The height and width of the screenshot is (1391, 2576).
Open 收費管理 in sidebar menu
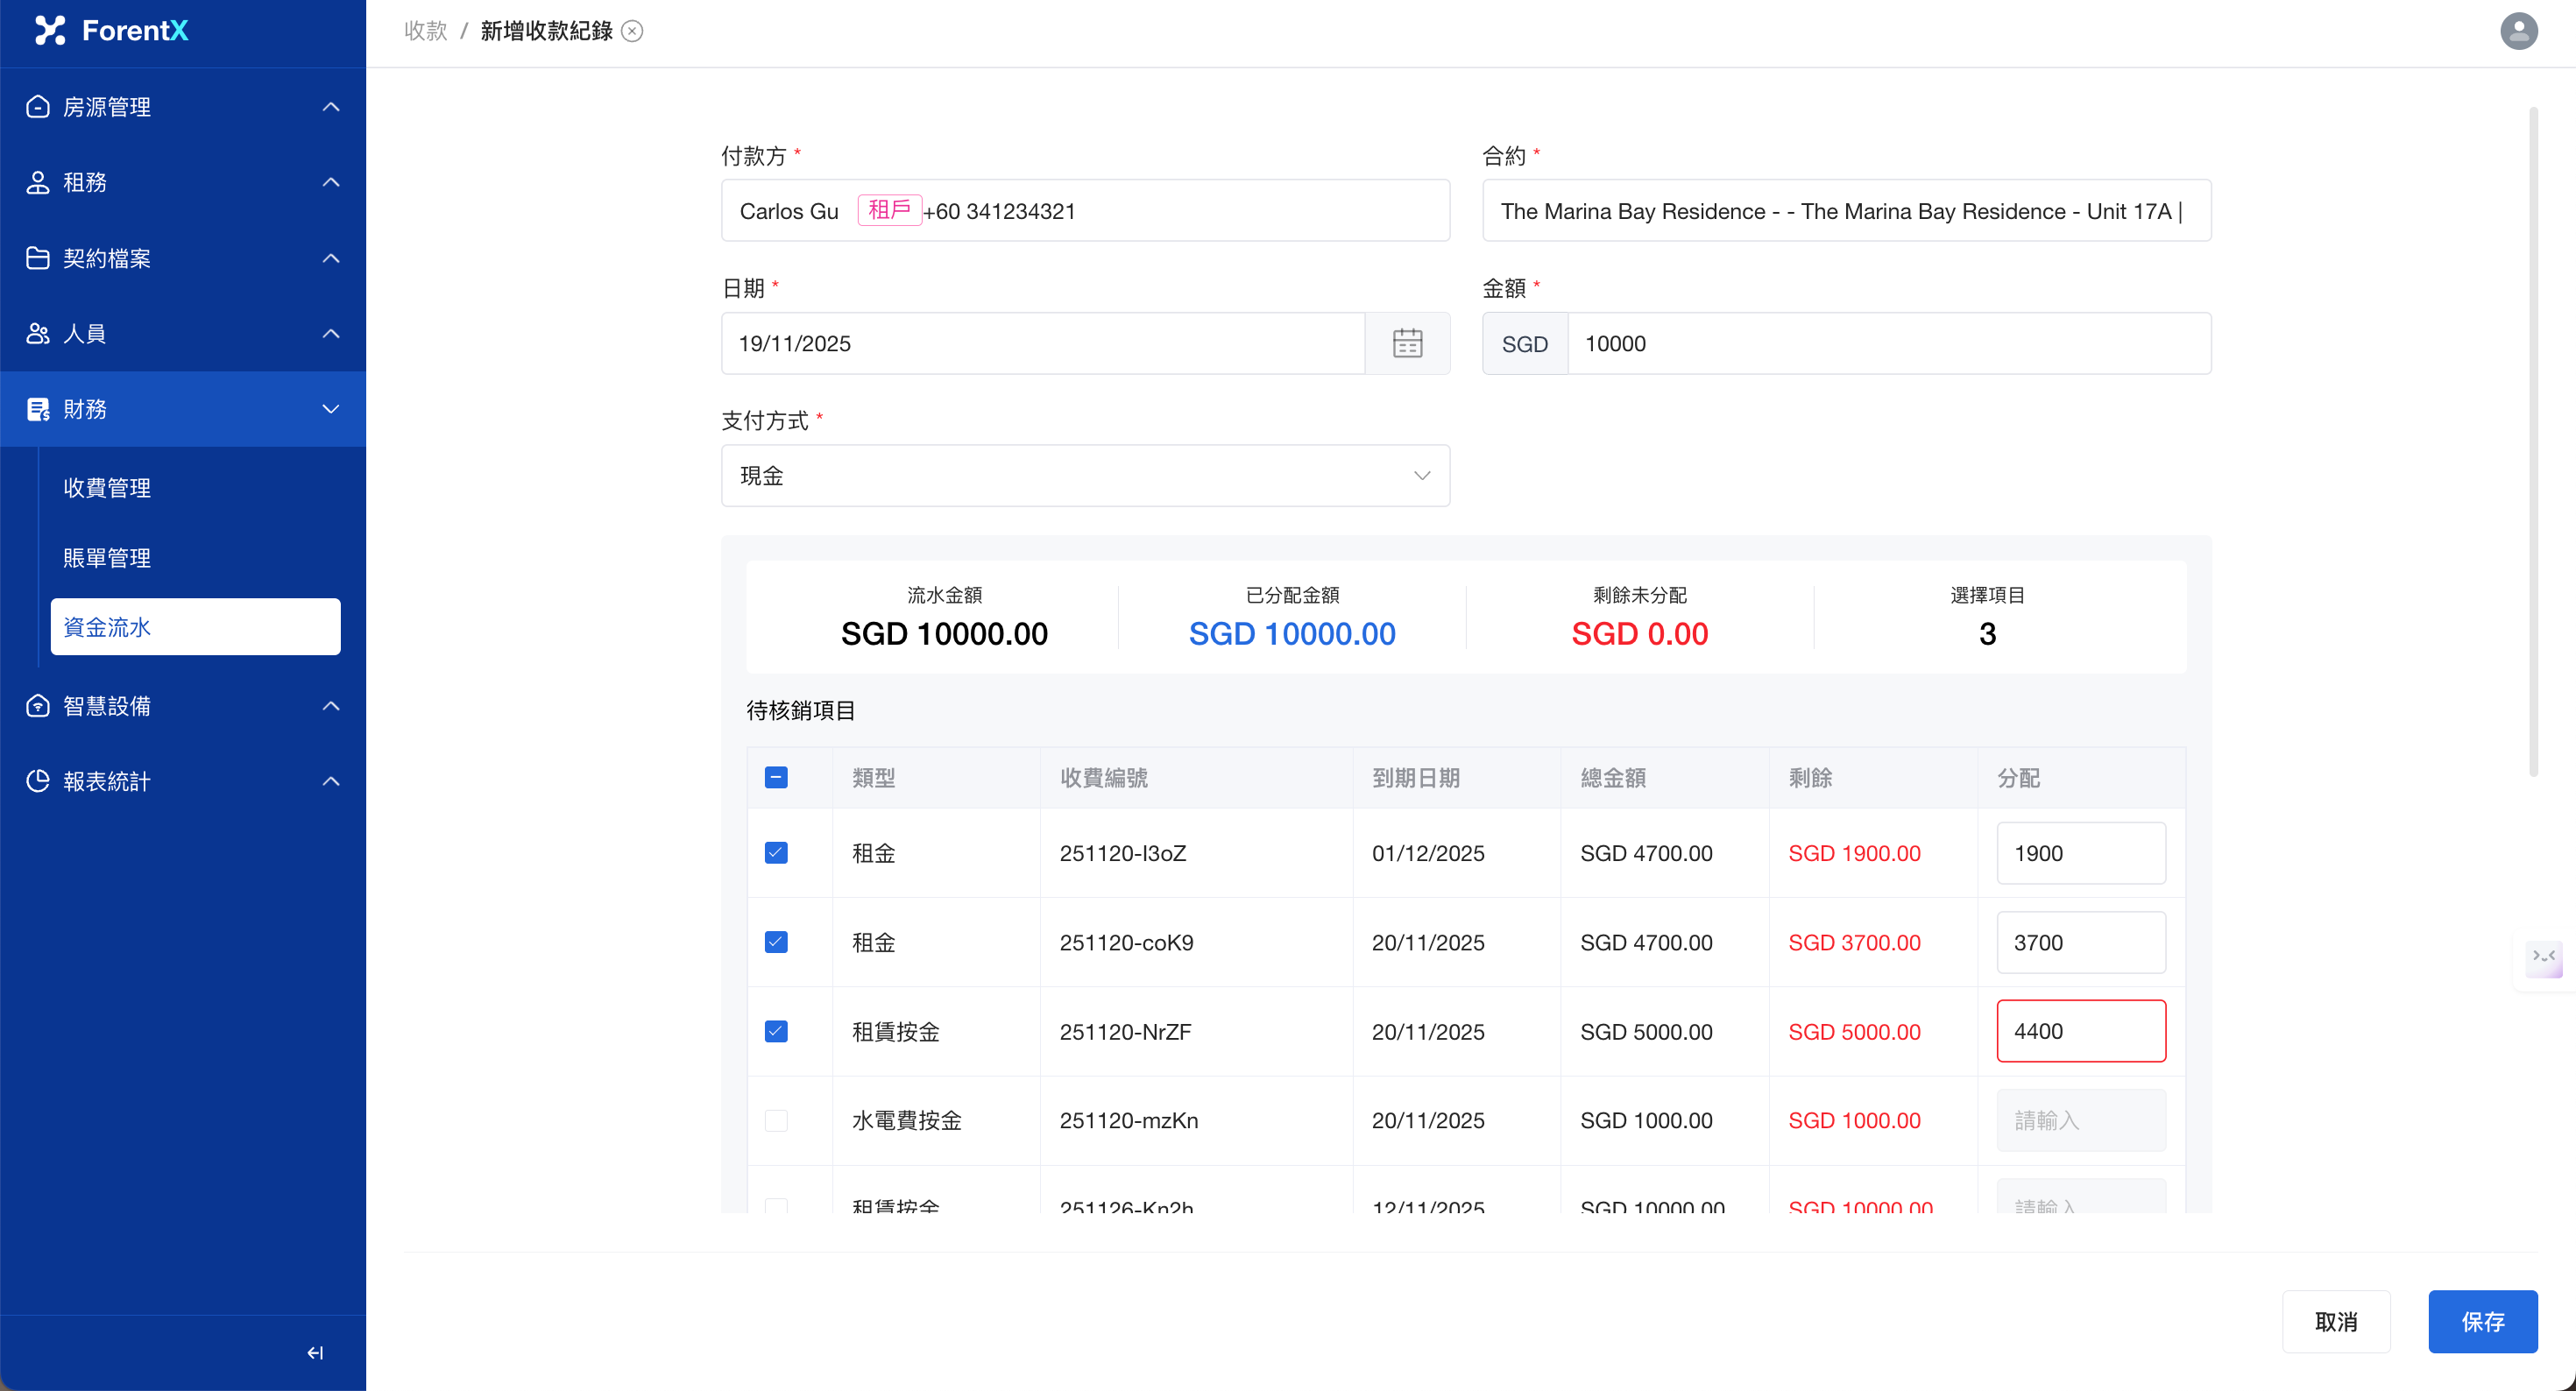tap(107, 488)
